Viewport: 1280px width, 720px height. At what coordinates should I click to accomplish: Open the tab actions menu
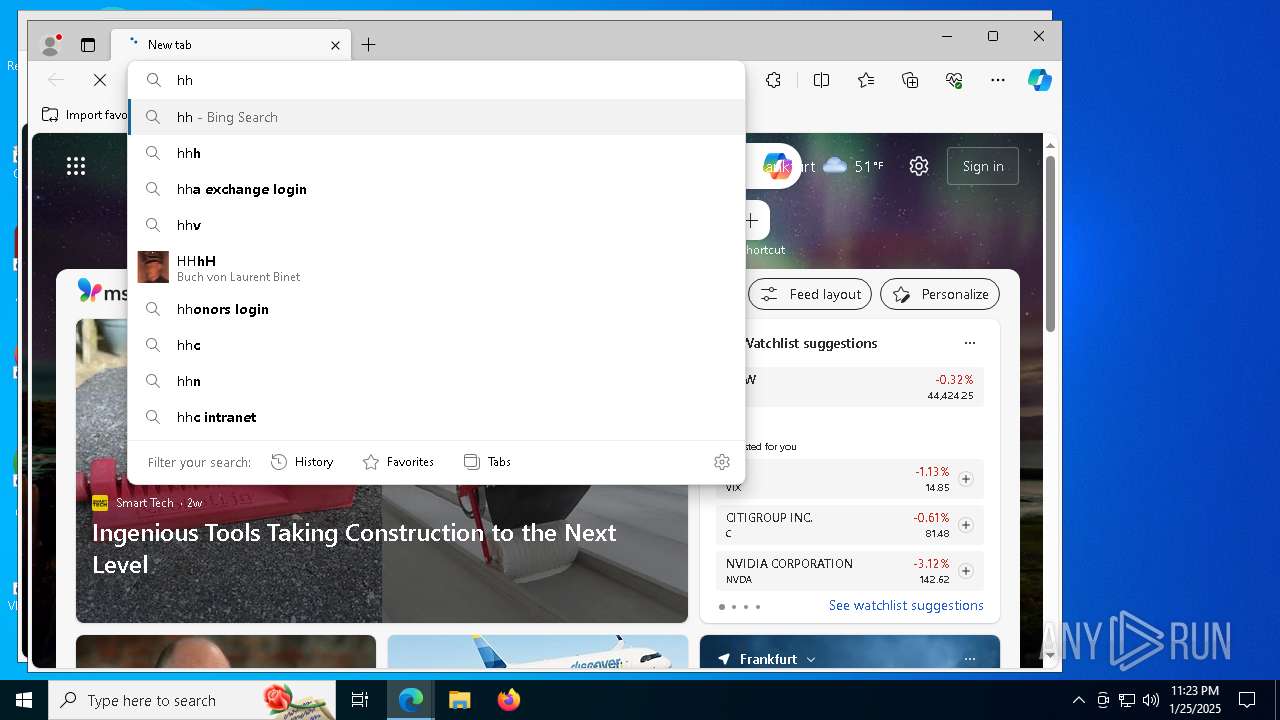point(88,45)
